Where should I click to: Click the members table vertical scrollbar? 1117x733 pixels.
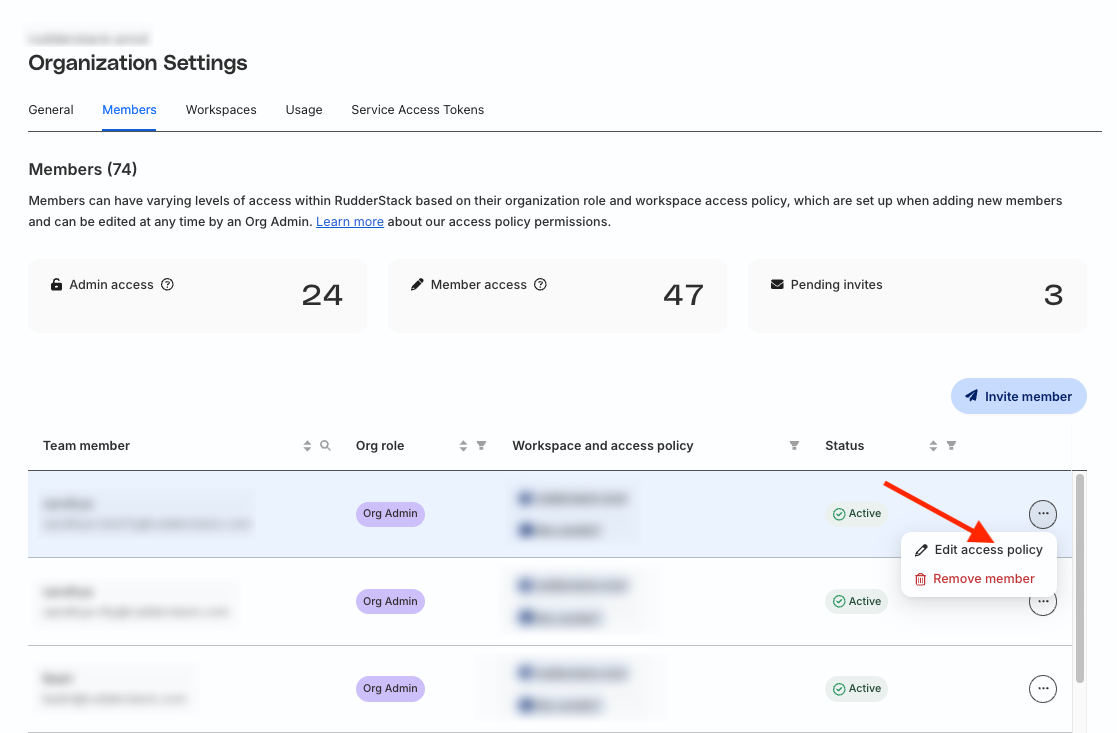[1080, 578]
